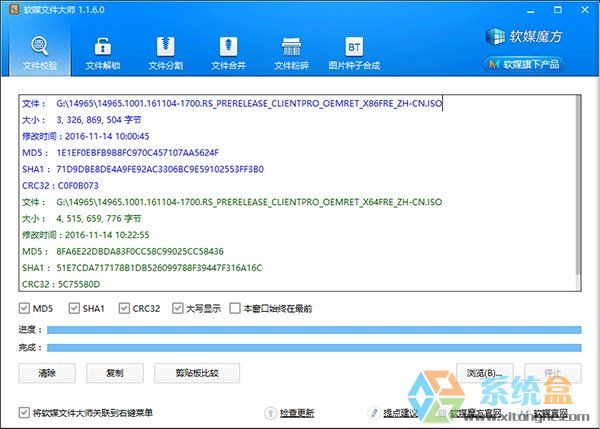Click the X86FRE ISO file path line

[232, 103]
